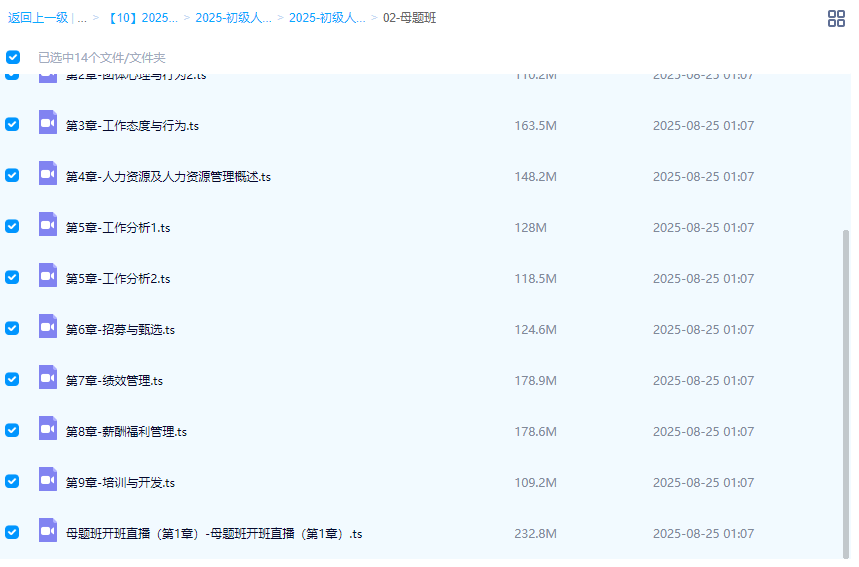Click size value 178.9M

click(535, 380)
